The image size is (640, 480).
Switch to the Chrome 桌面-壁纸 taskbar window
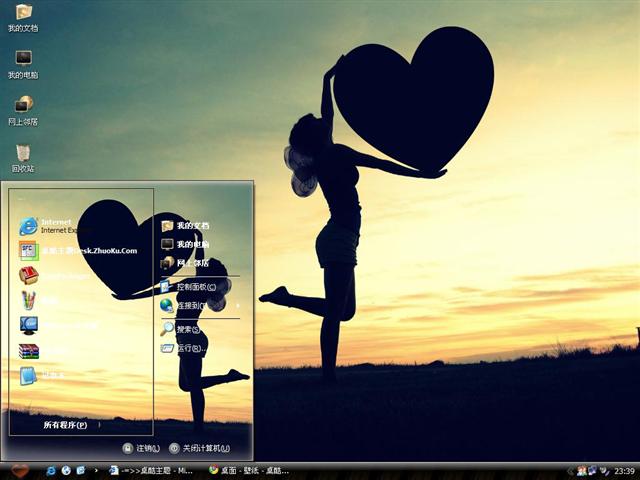coord(249,469)
